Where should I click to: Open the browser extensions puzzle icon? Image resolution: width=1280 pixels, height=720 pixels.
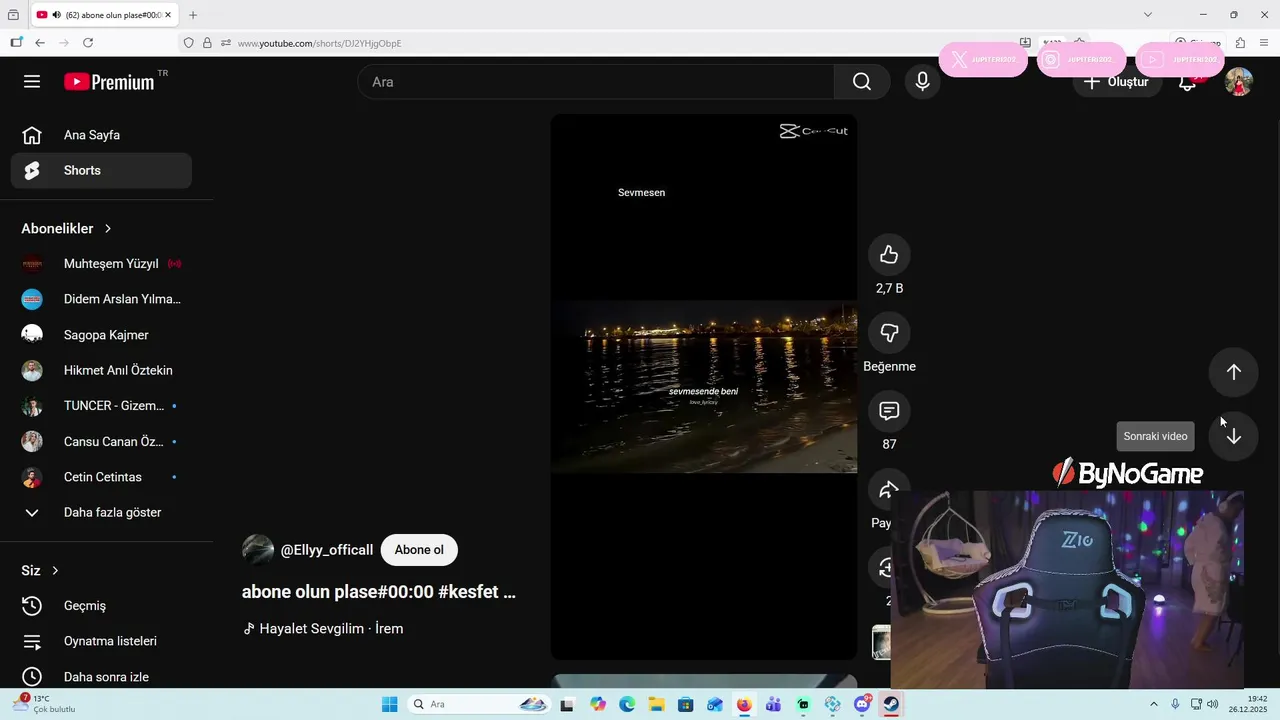[x=1240, y=43]
